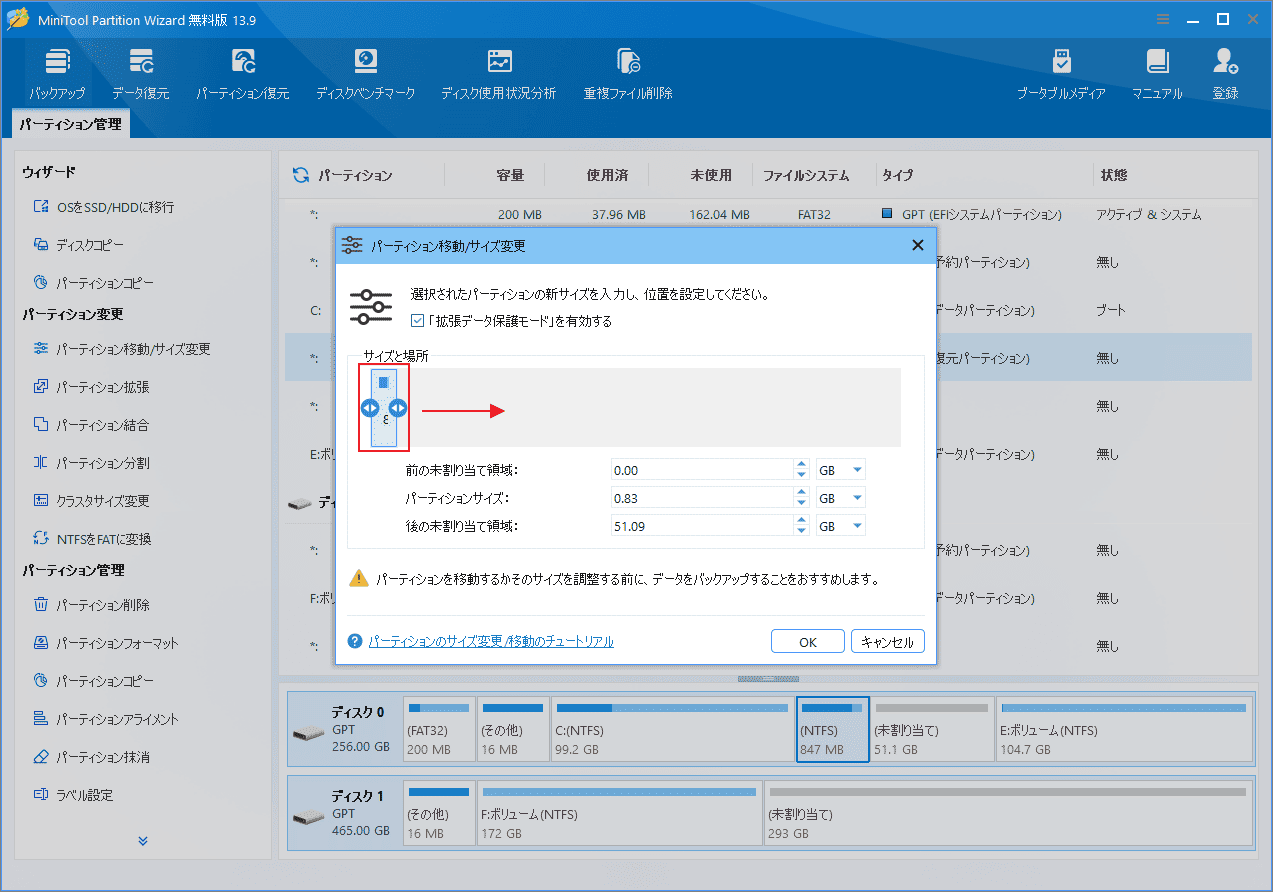The image size is (1273, 892).
Task: Select ディスクコピー in the wizard list
Action: click(78, 245)
